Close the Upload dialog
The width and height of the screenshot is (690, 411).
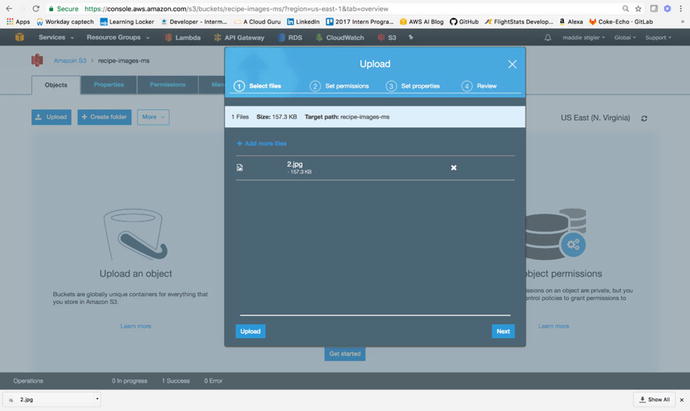pyautogui.click(x=512, y=64)
